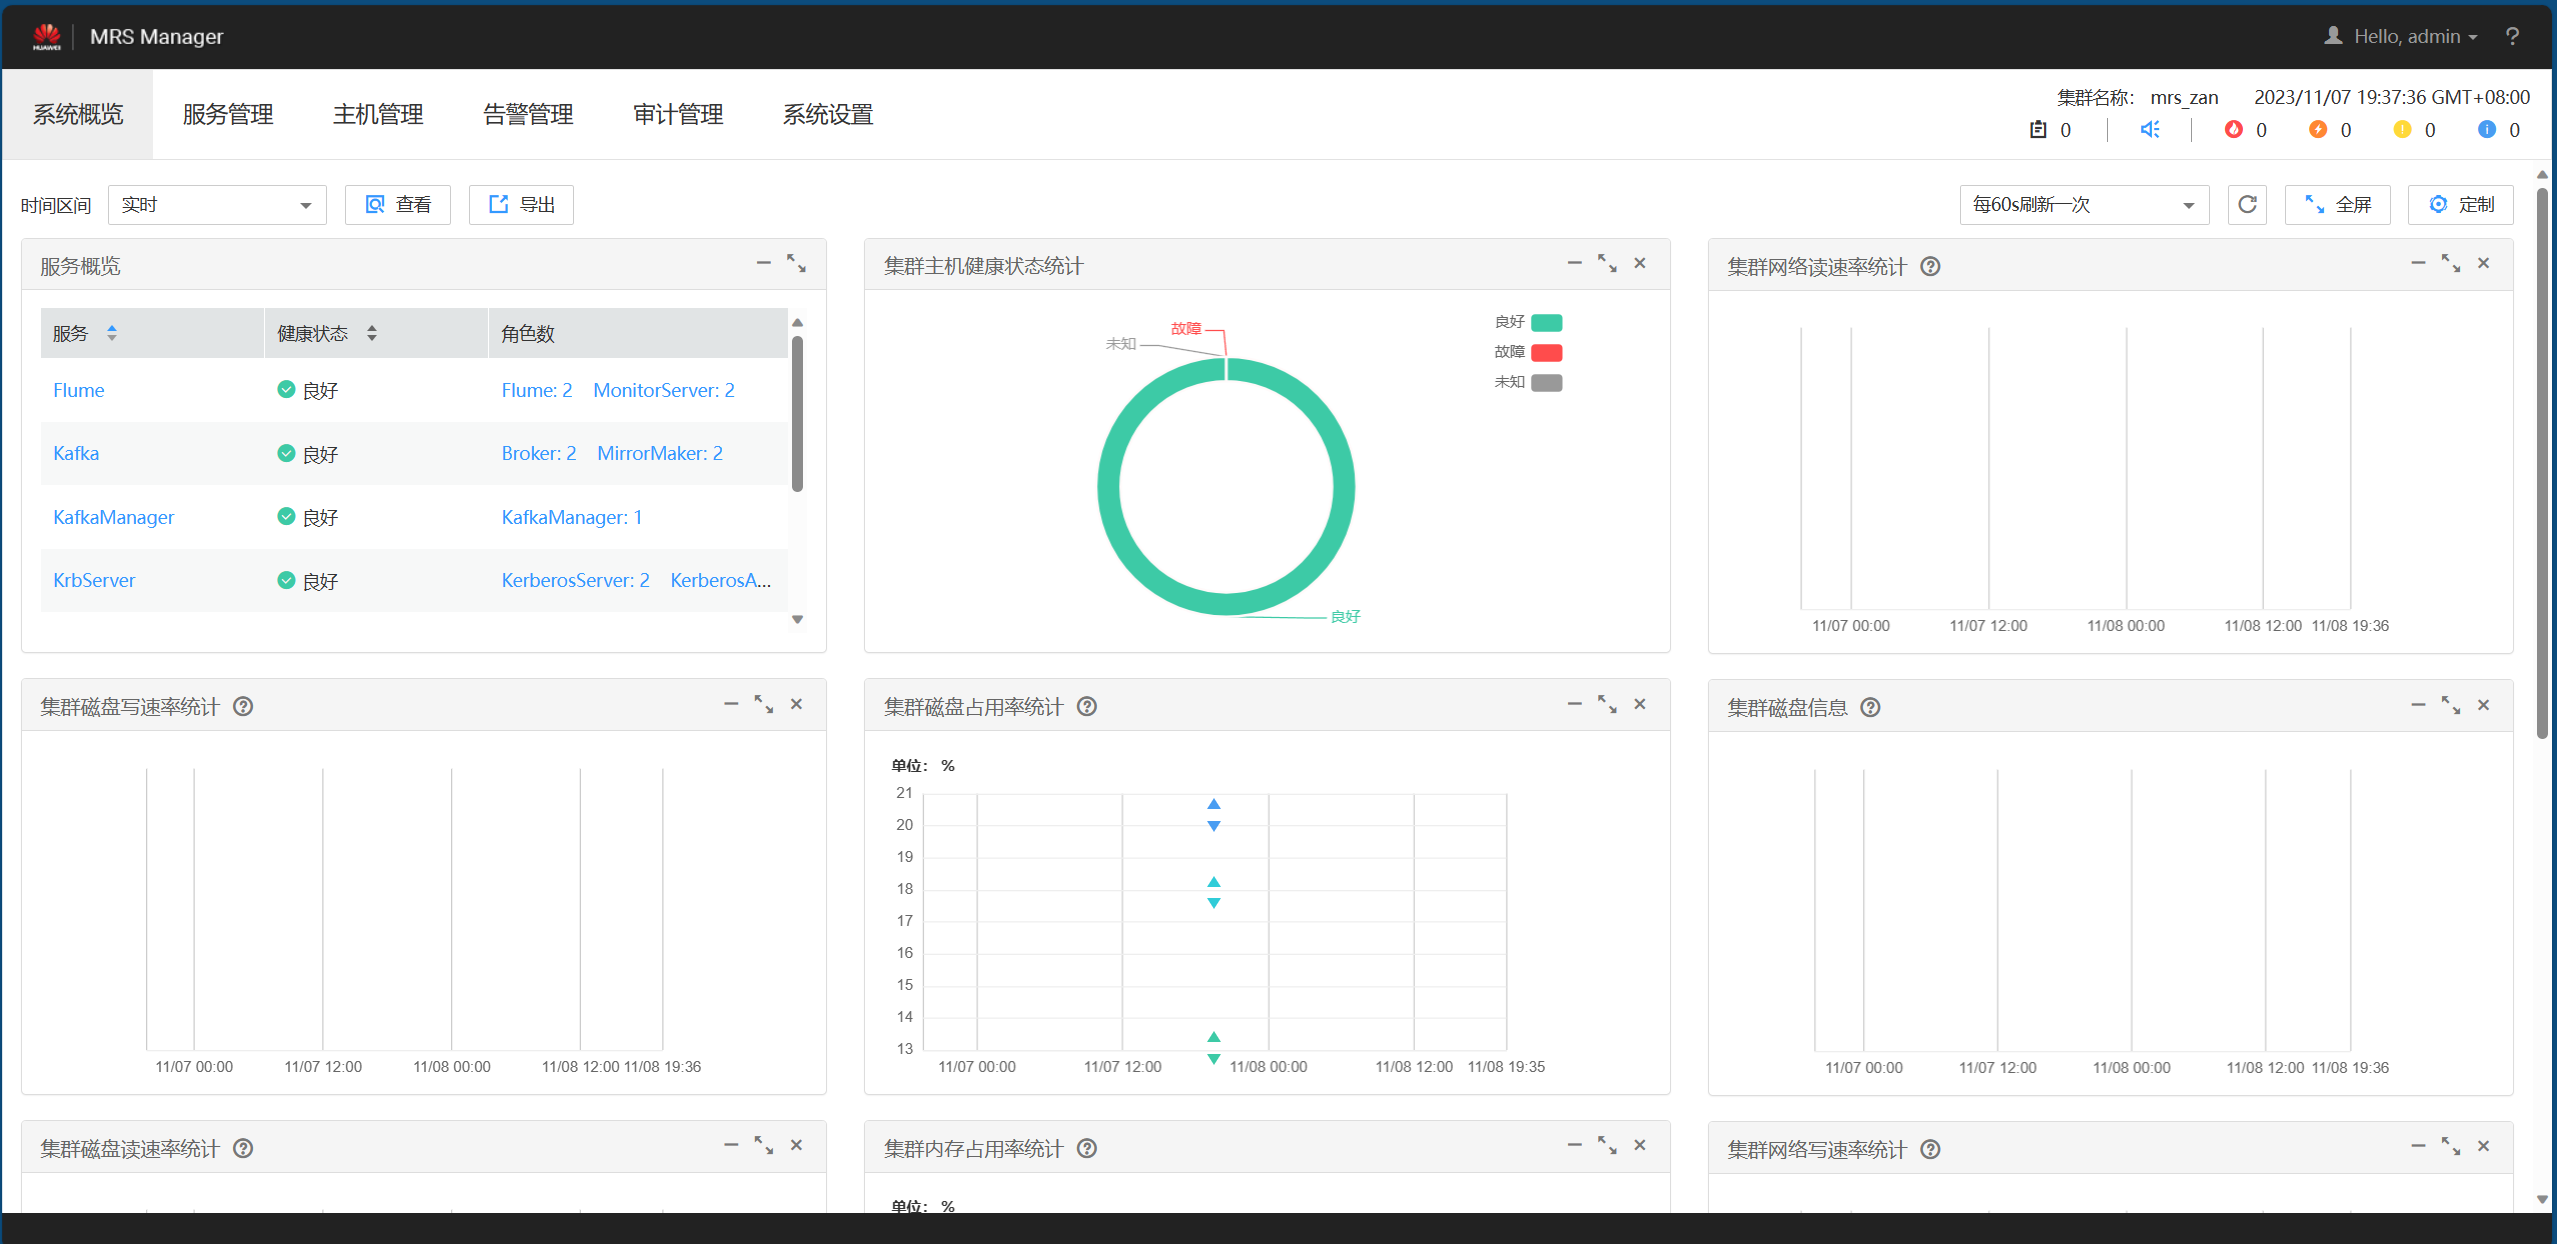Switch to 服务管理 tab
Viewport: 2557px width, 1244px height.
(228, 115)
